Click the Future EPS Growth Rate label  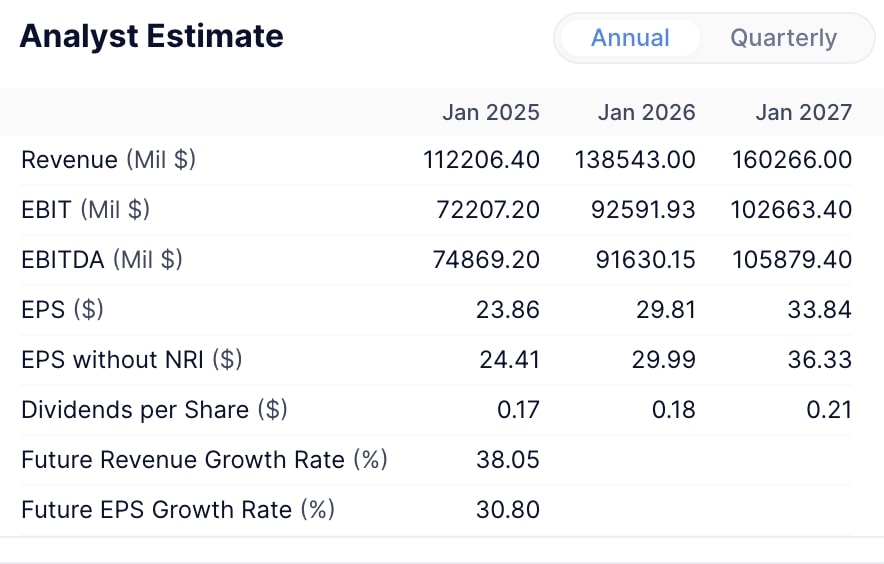point(177,510)
